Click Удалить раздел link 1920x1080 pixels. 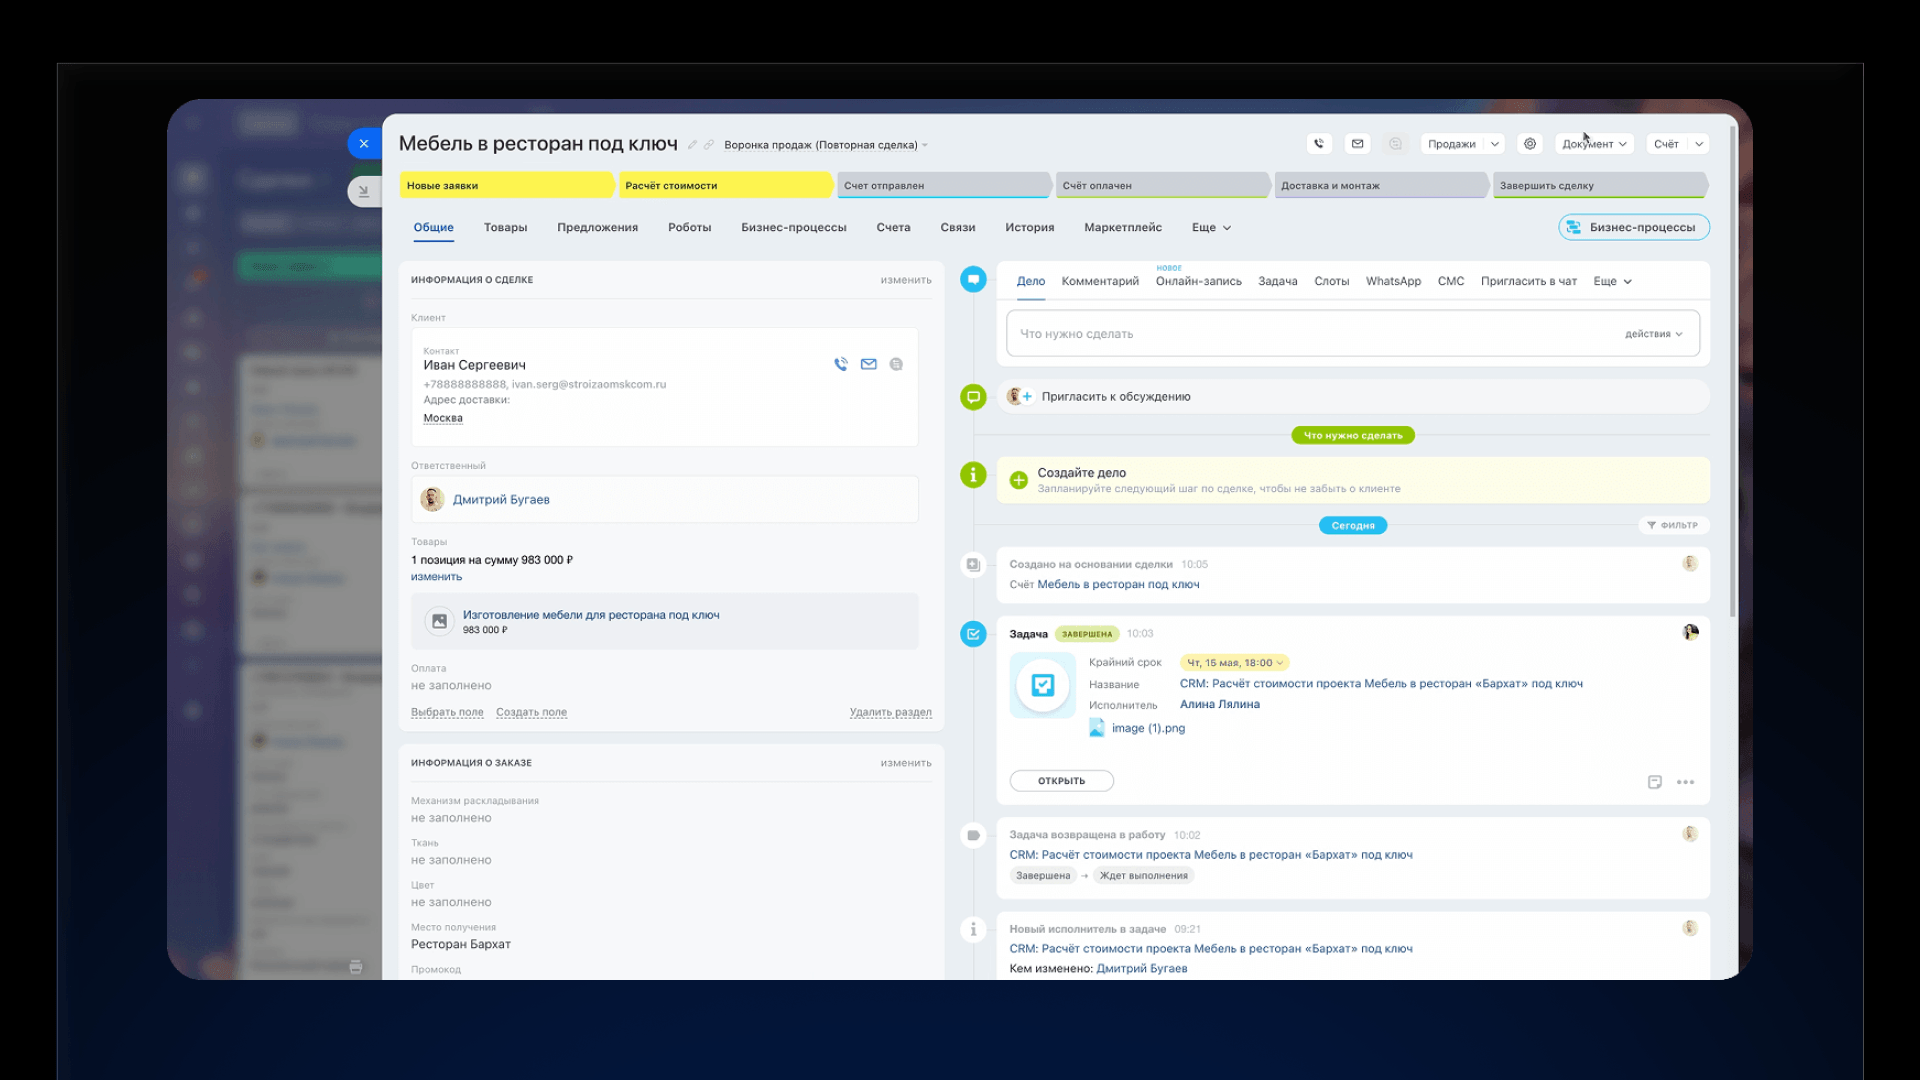click(890, 712)
